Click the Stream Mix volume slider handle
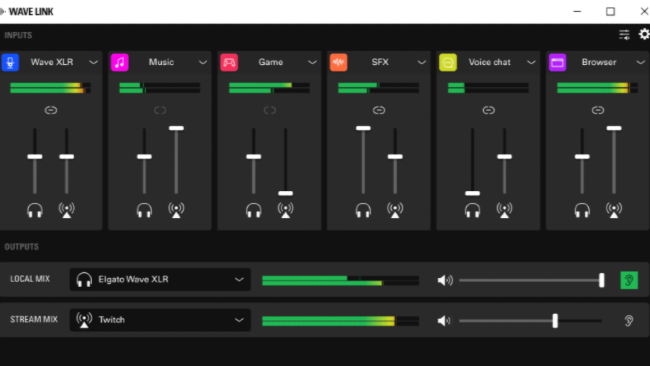This screenshot has width=650, height=366. click(x=555, y=321)
